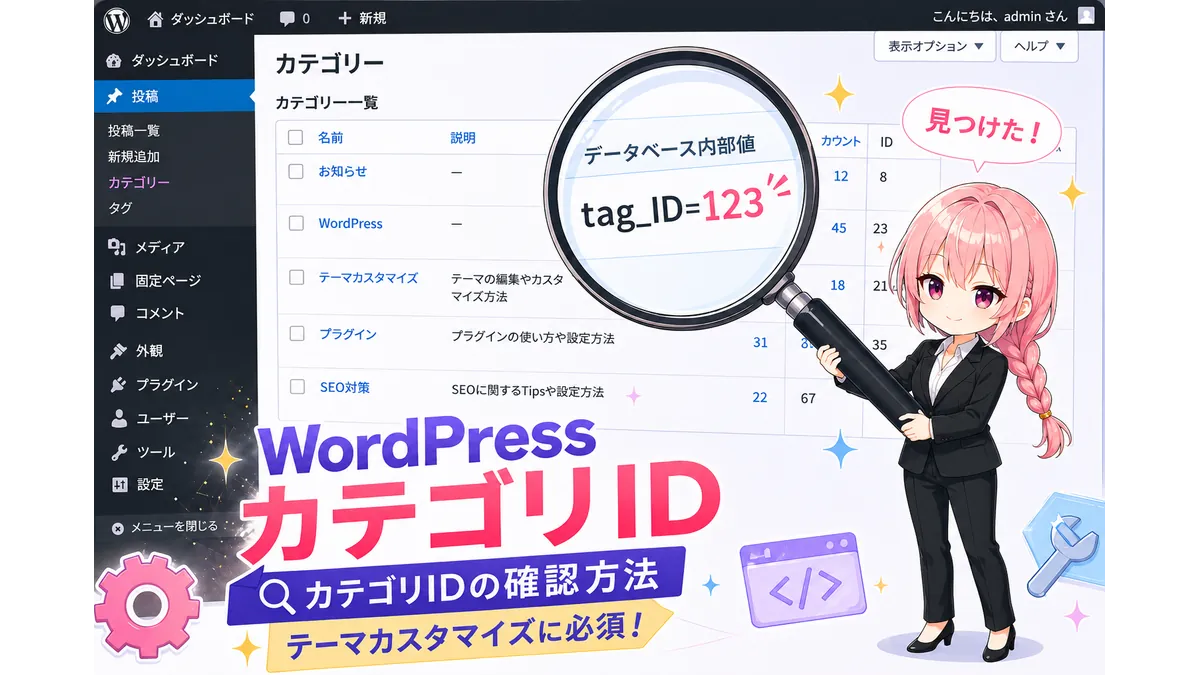Image resolution: width=1200 pixels, height=675 pixels.
Task: Check the SEO対策 row checkbox
Action: (297, 386)
